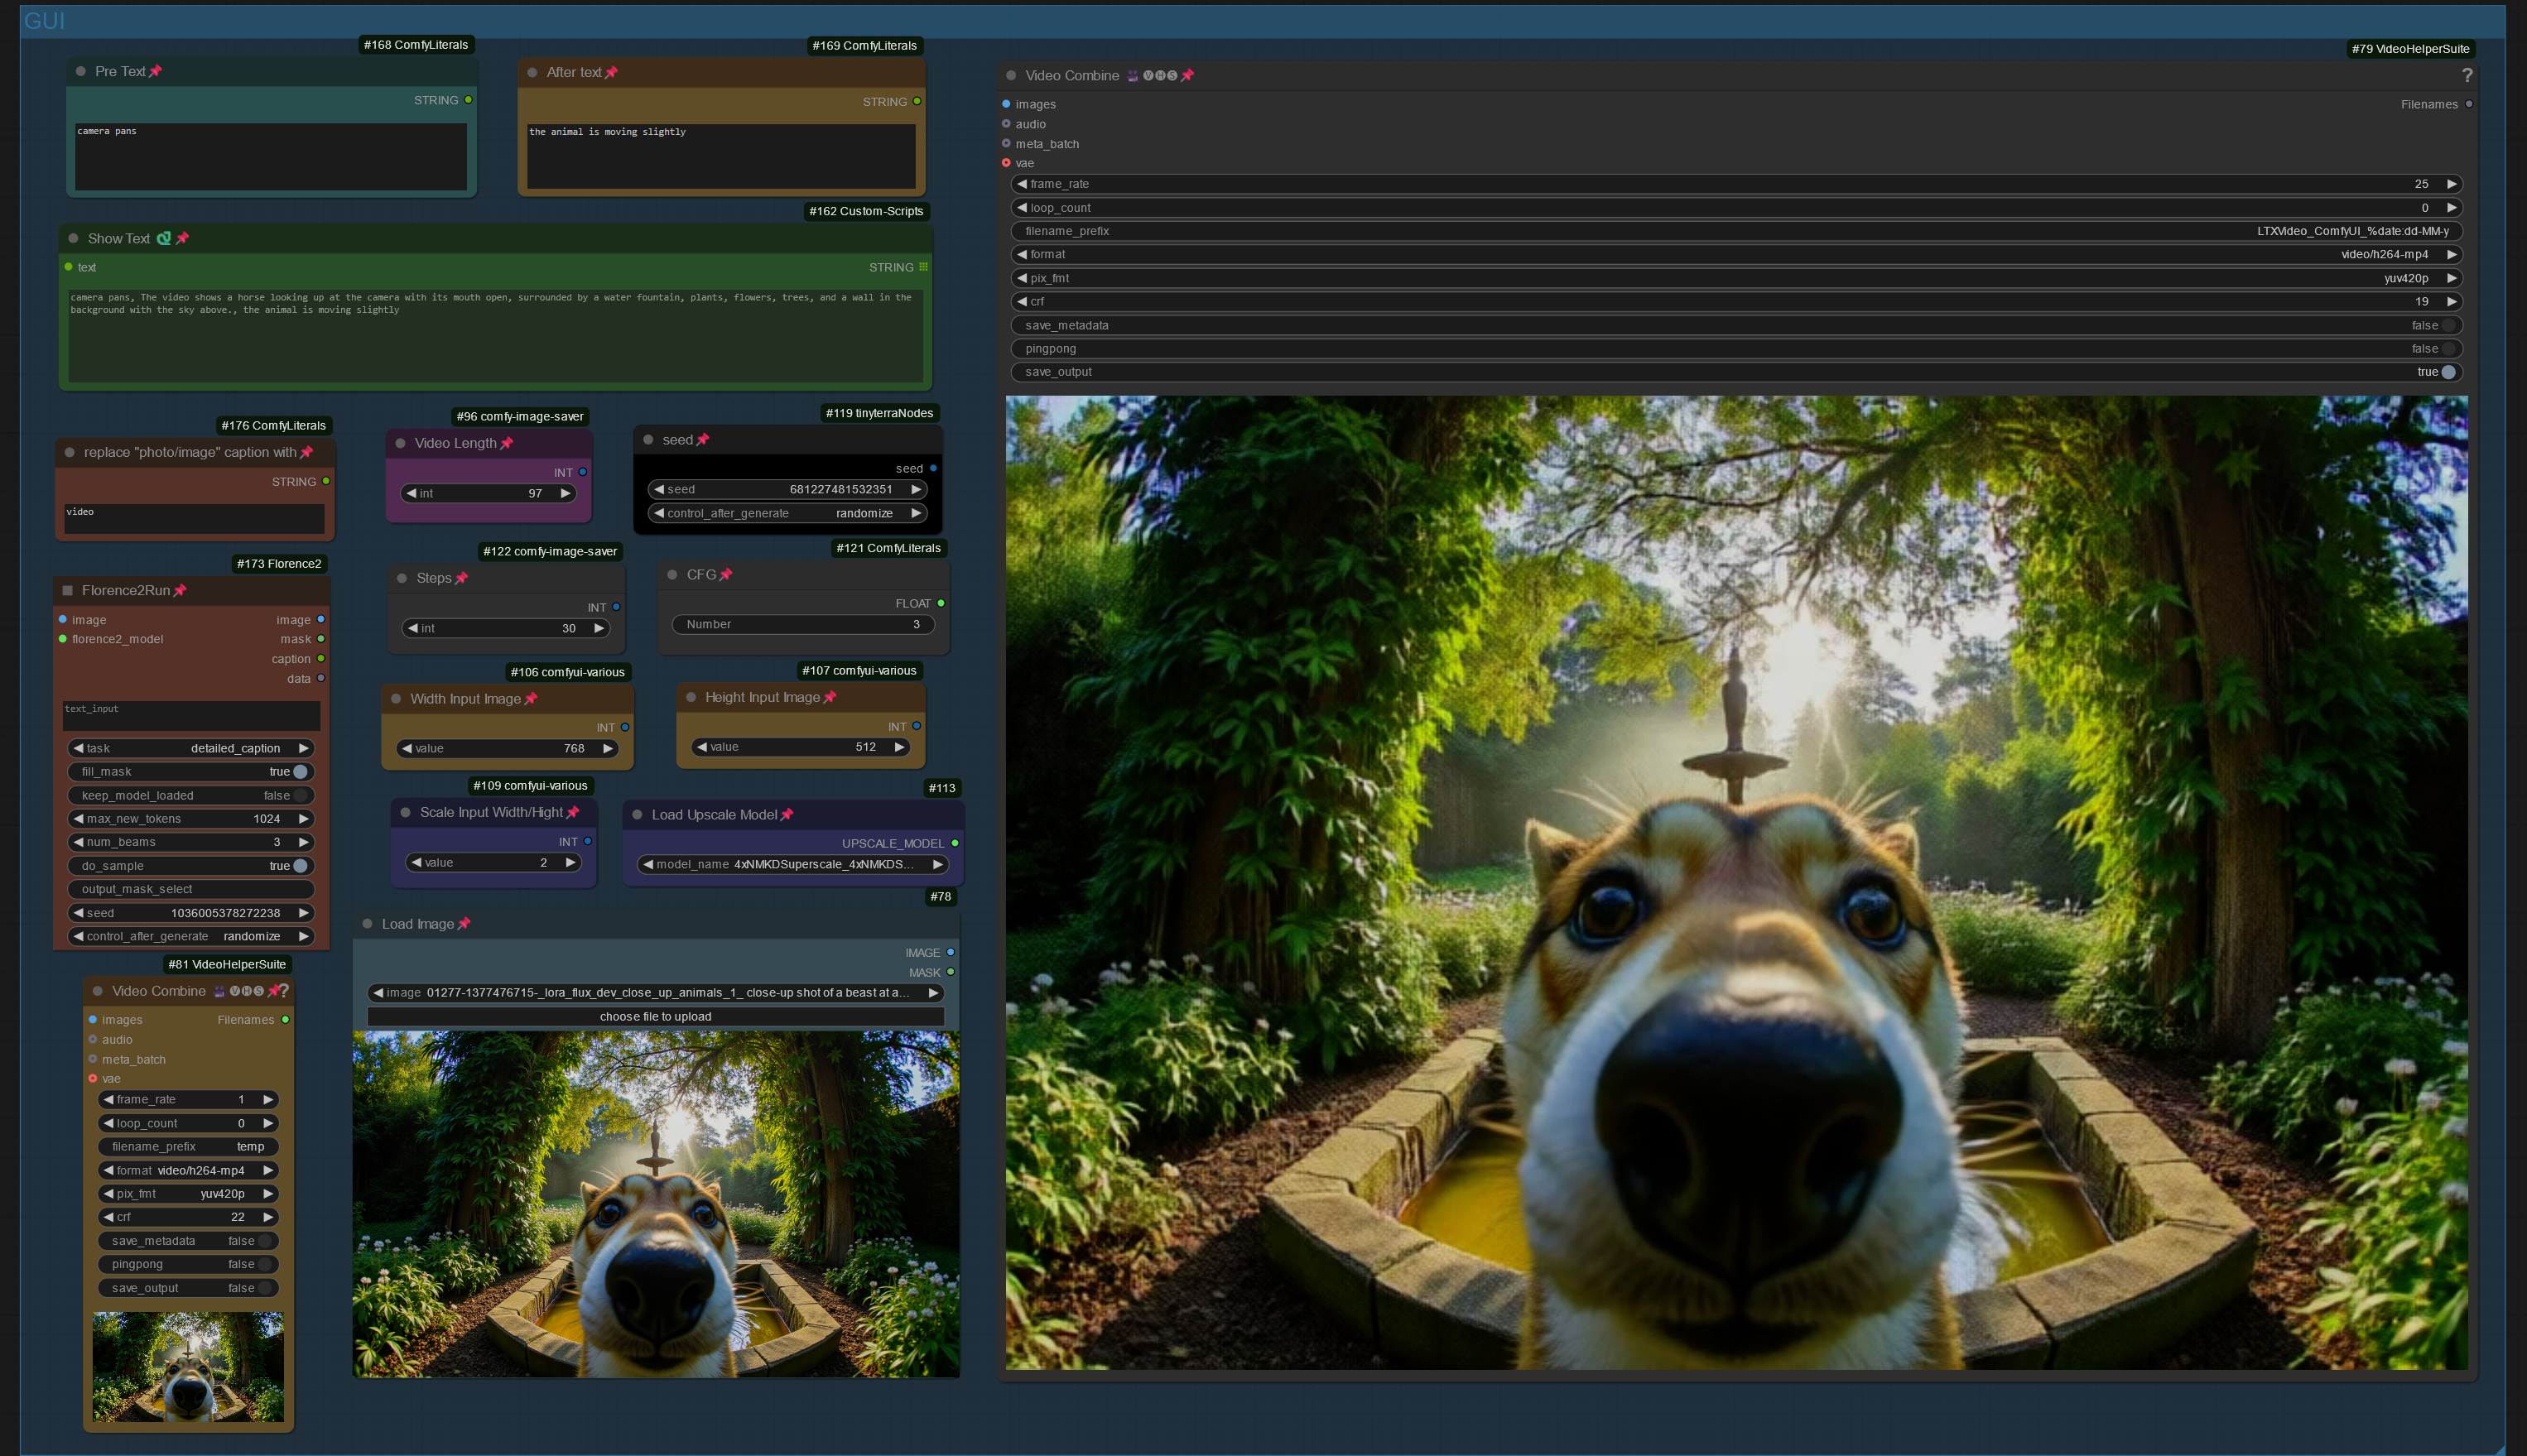
Task: Click the collapse dot on Show Text node
Action: click(73, 238)
